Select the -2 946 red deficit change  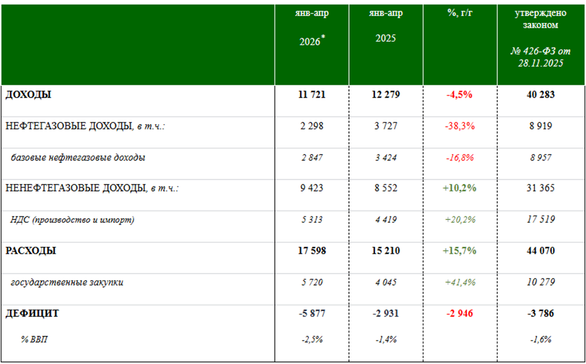[x=460, y=313]
